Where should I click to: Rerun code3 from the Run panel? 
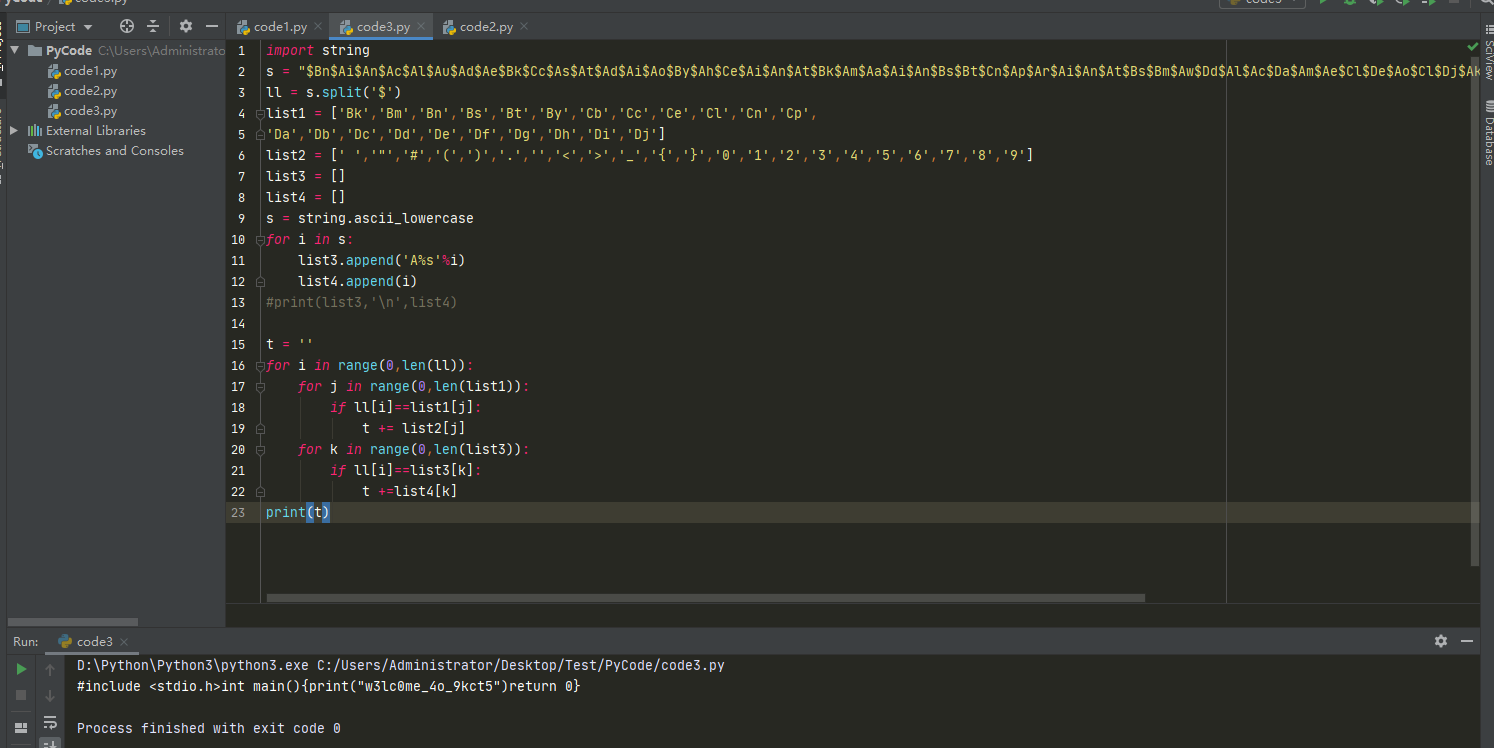21,668
